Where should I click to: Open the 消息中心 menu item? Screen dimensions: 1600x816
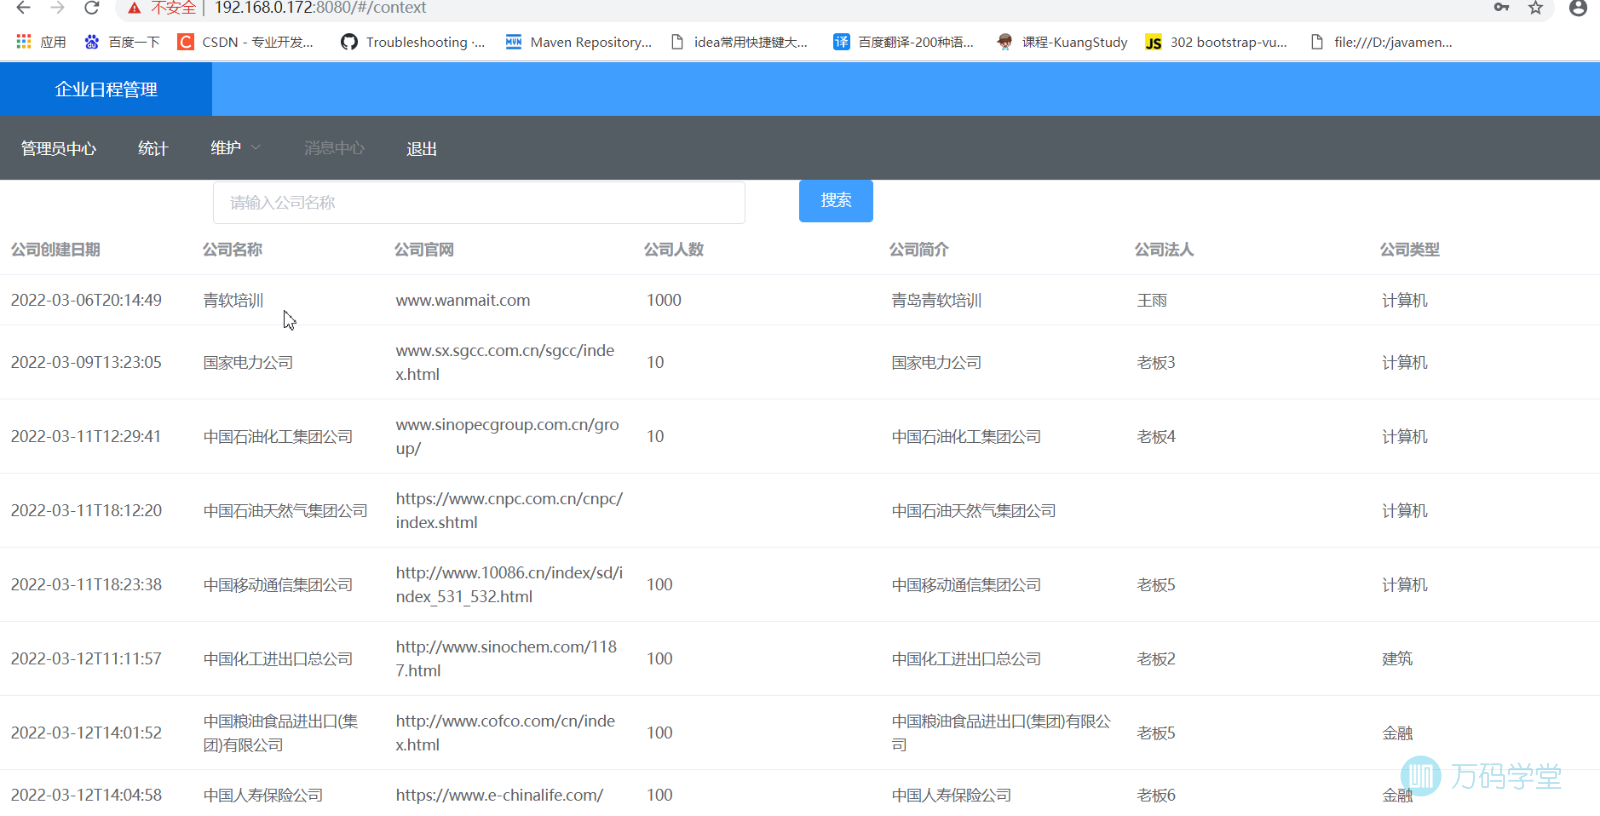pyautogui.click(x=334, y=148)
